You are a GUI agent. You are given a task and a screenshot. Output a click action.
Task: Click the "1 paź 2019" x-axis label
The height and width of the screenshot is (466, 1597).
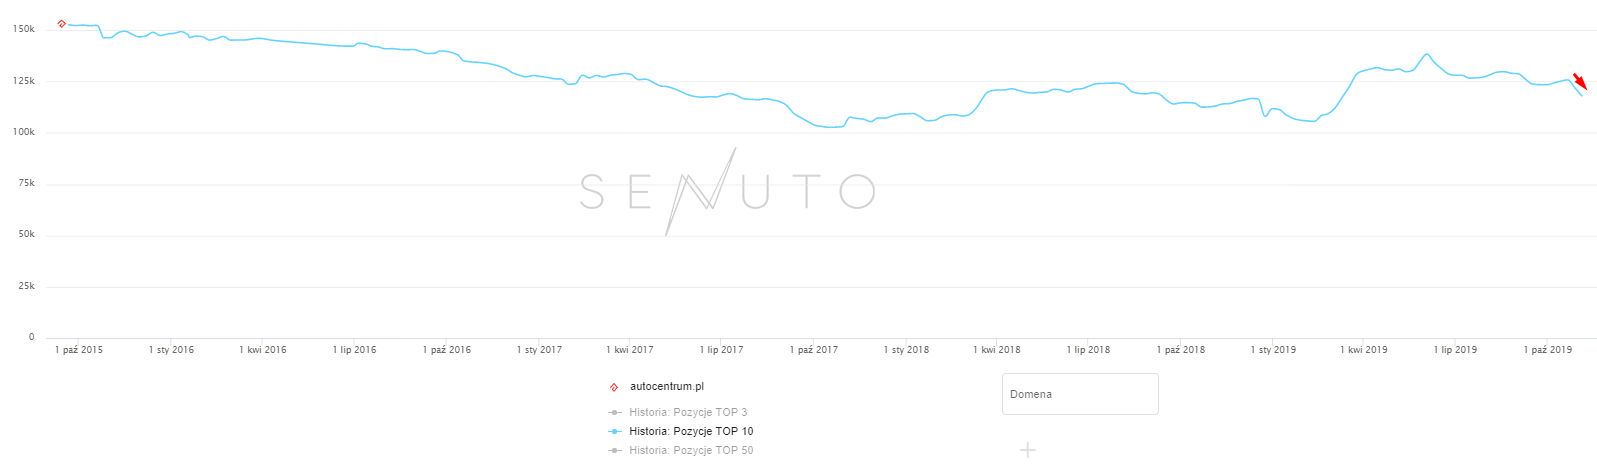[1547, 350]
